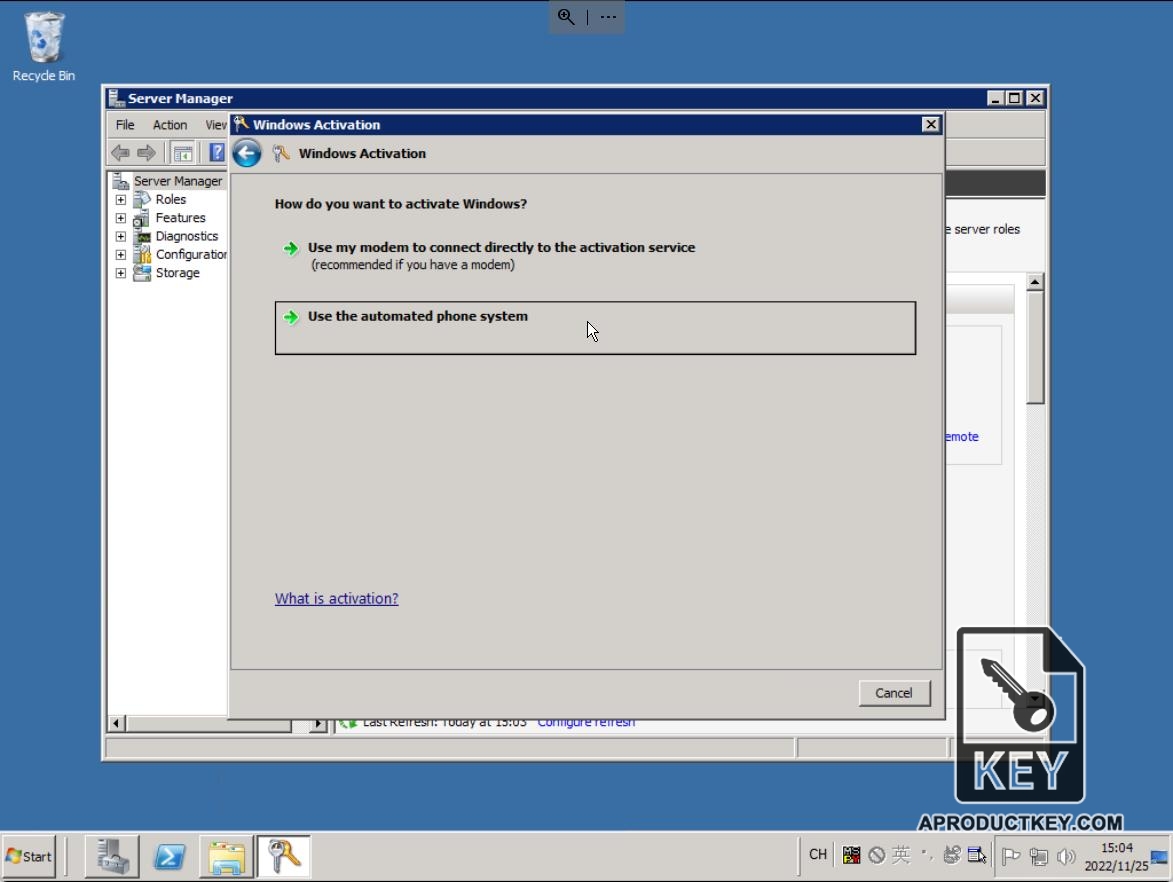The image size is (1173, 882).
Task: Open the Action menu in Server Manager
Action: click(170, 125)
